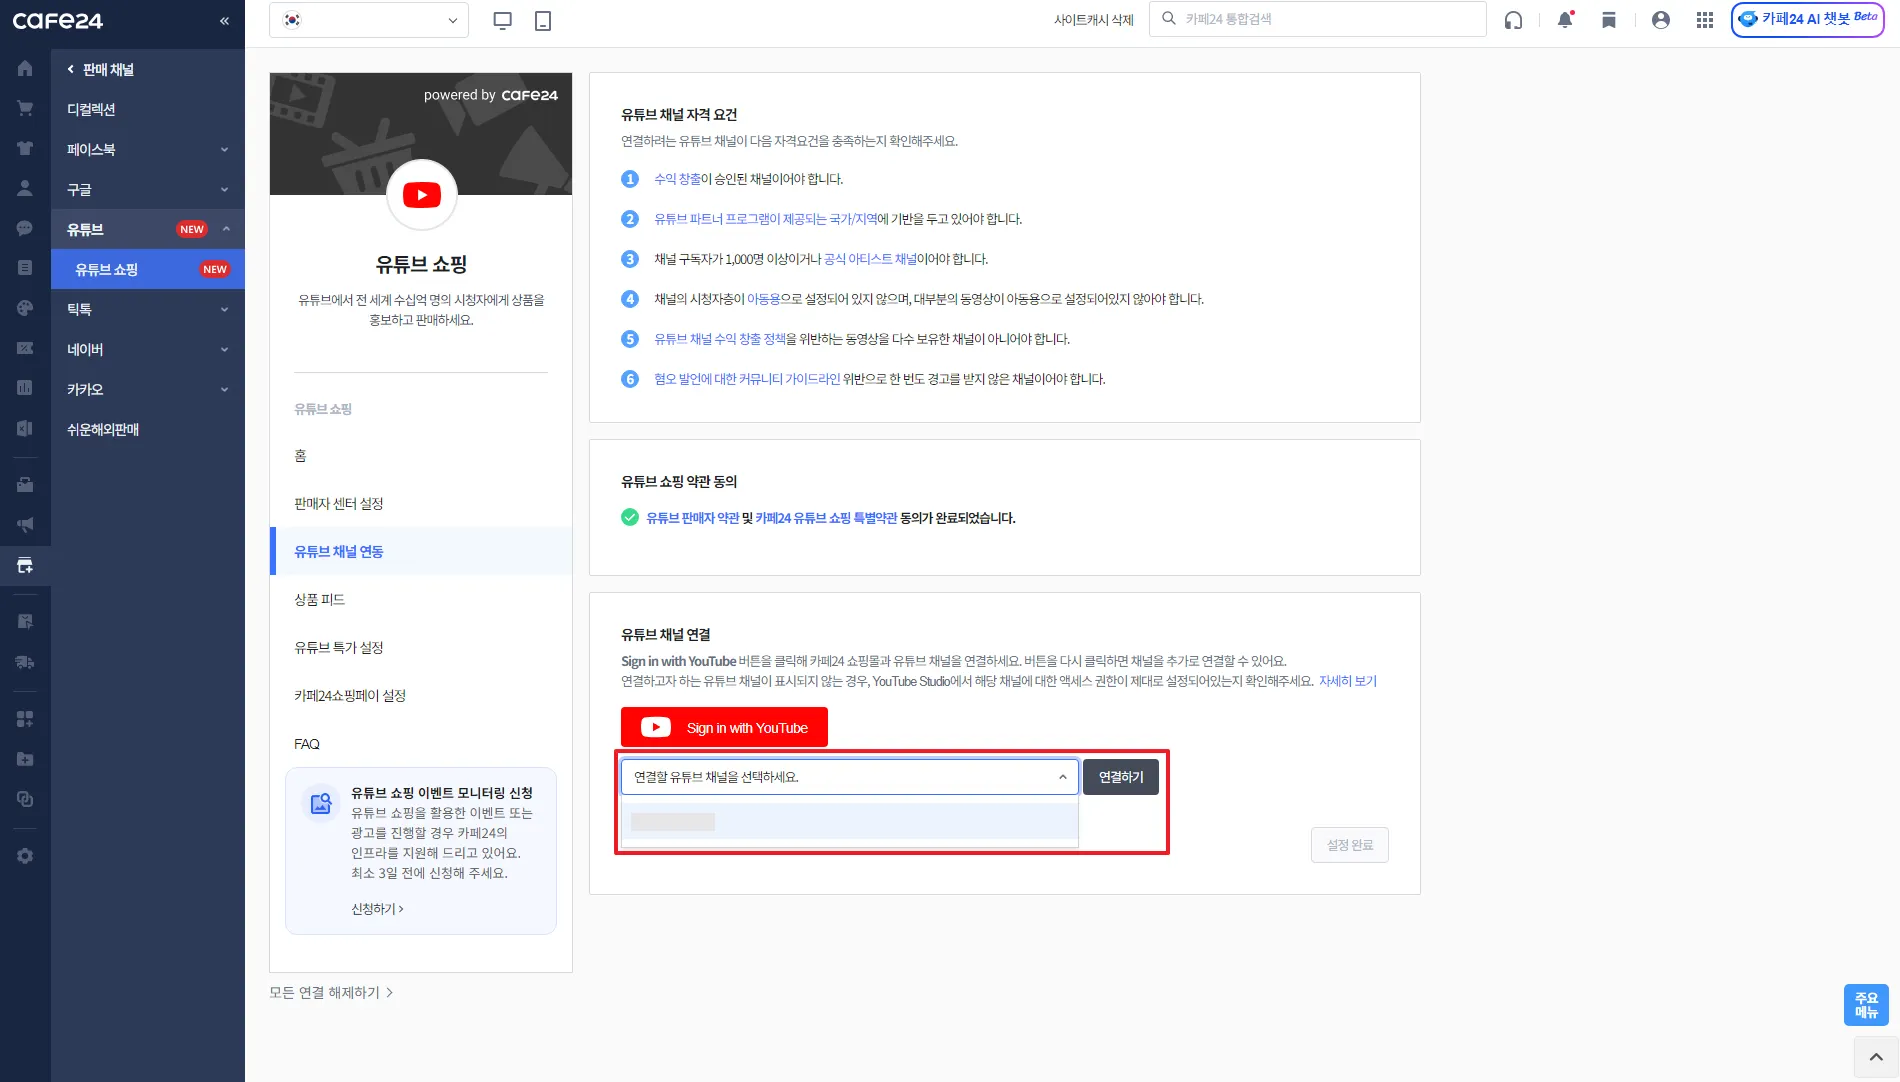Expand the 페이스북 menu
1900x1082 pixels.
pos(148,149)
